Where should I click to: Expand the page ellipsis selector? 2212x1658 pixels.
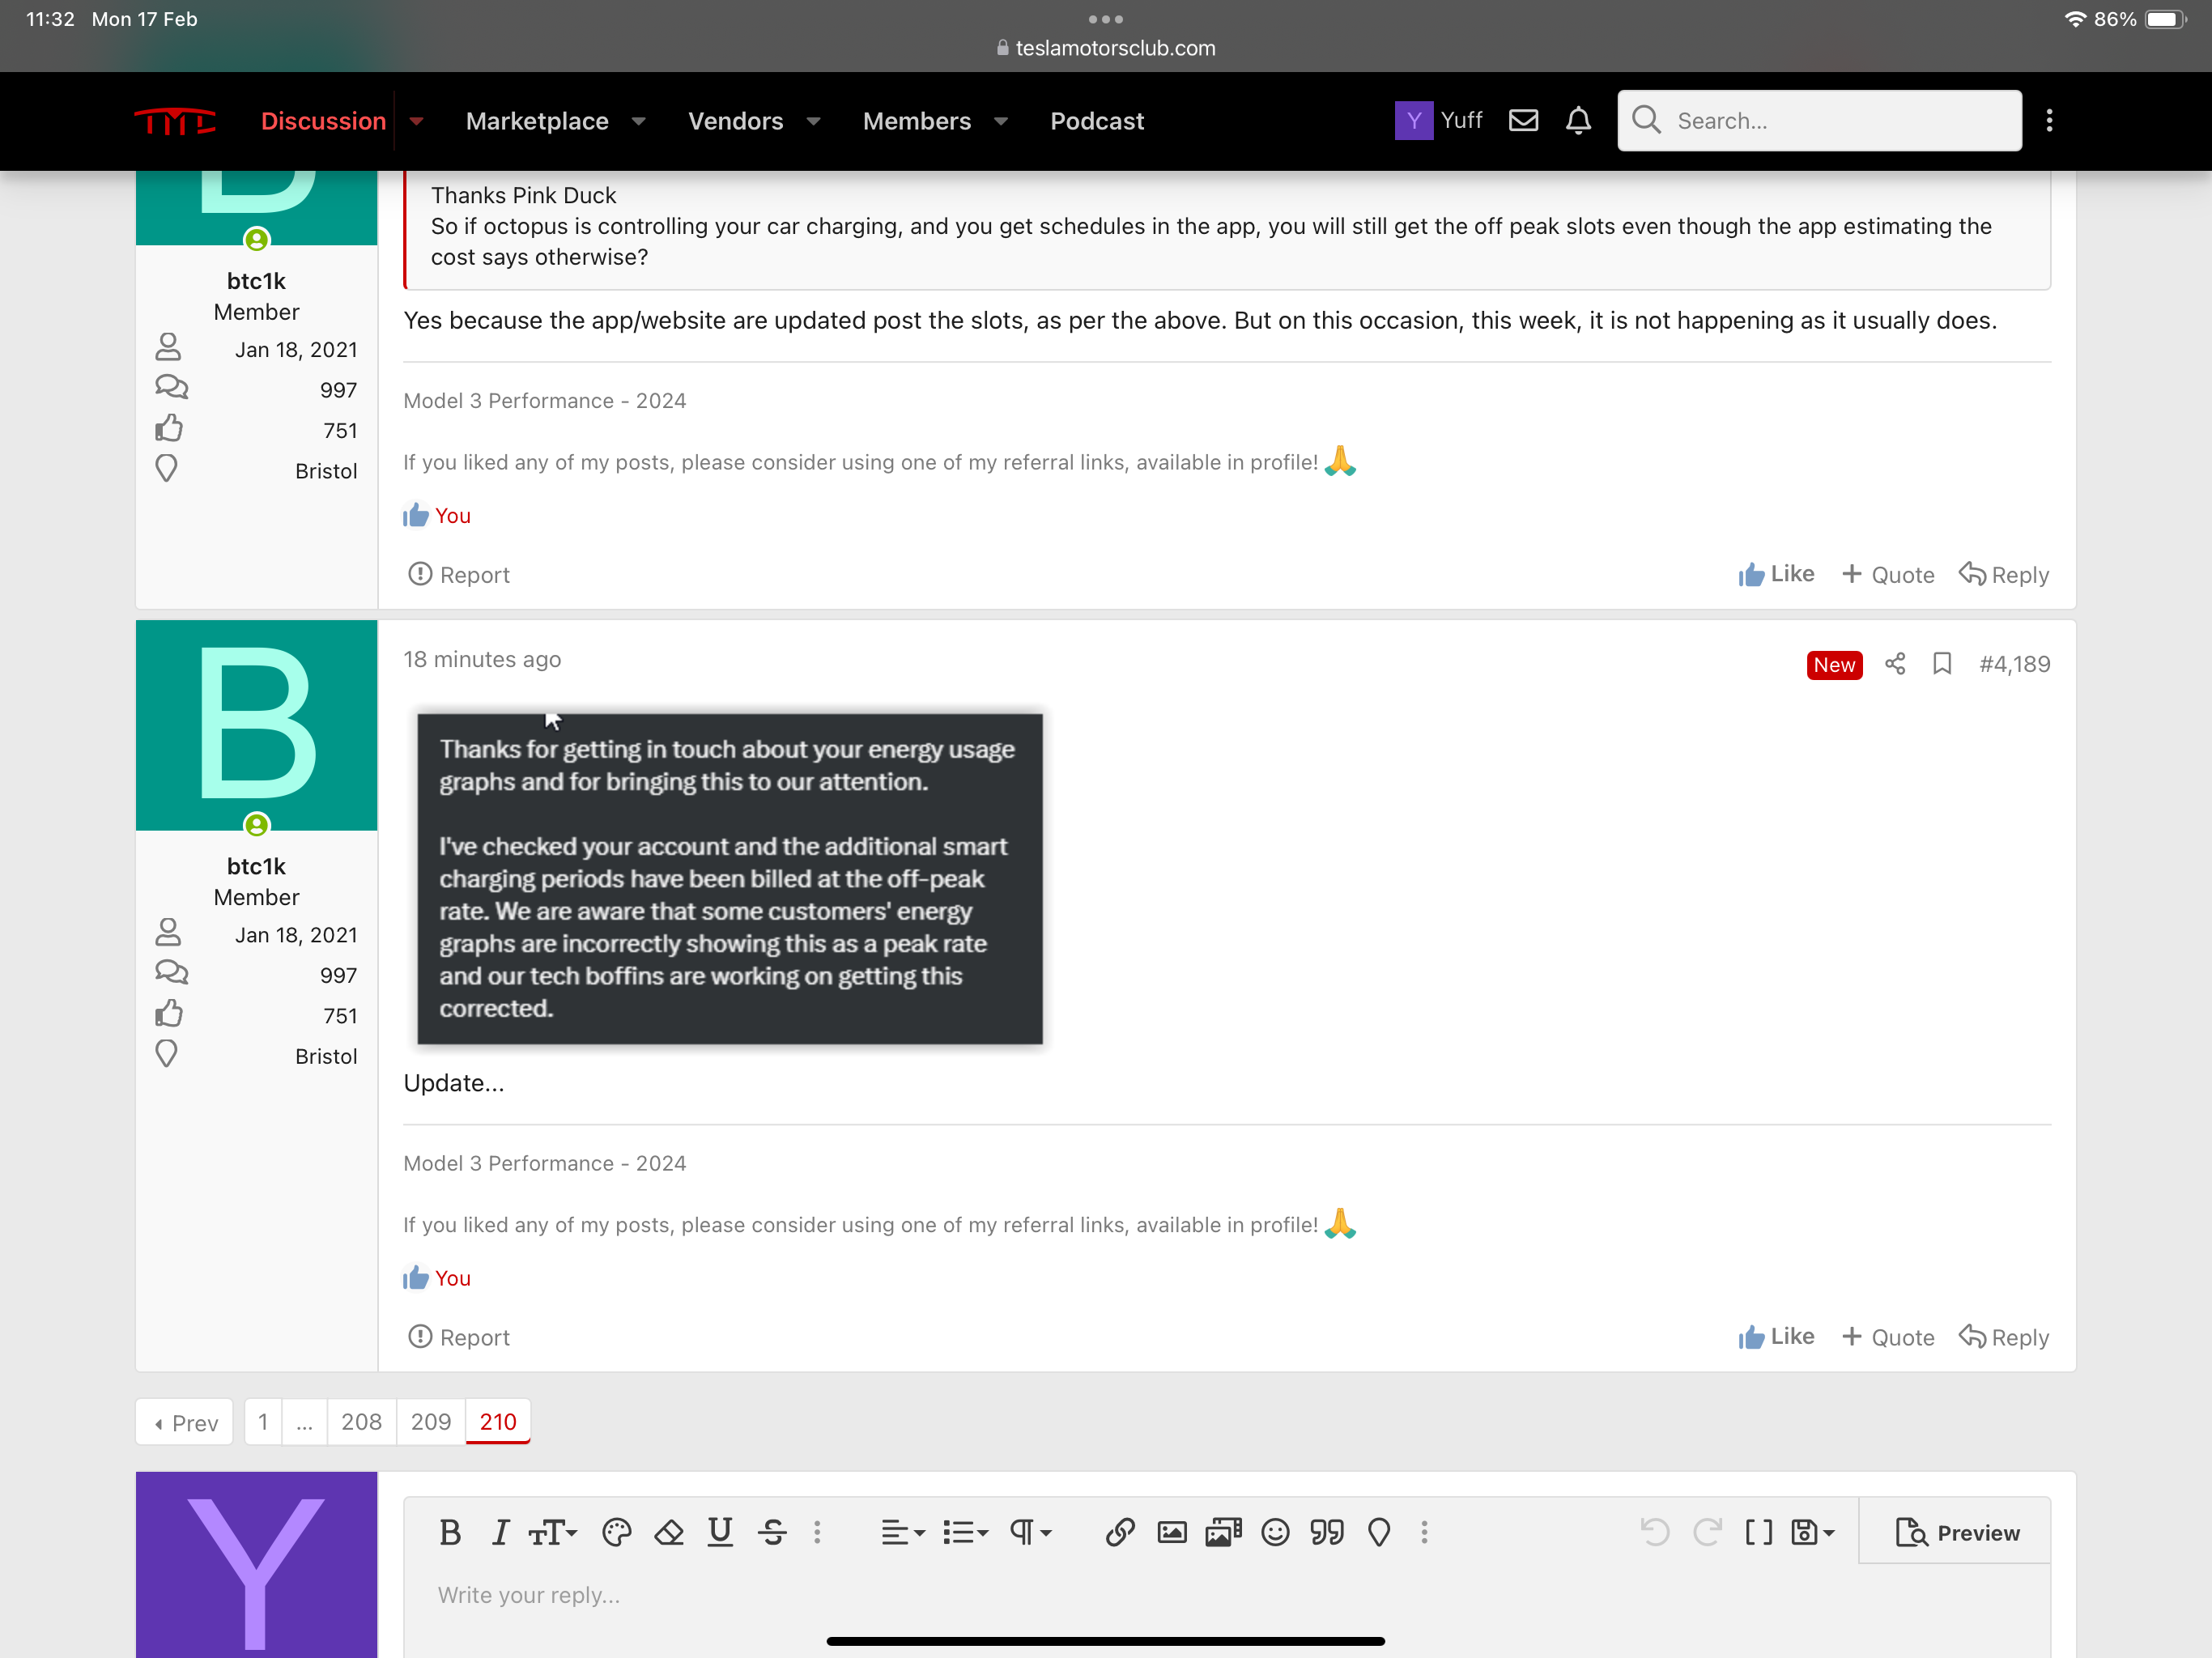click(x=304, y=1422)
